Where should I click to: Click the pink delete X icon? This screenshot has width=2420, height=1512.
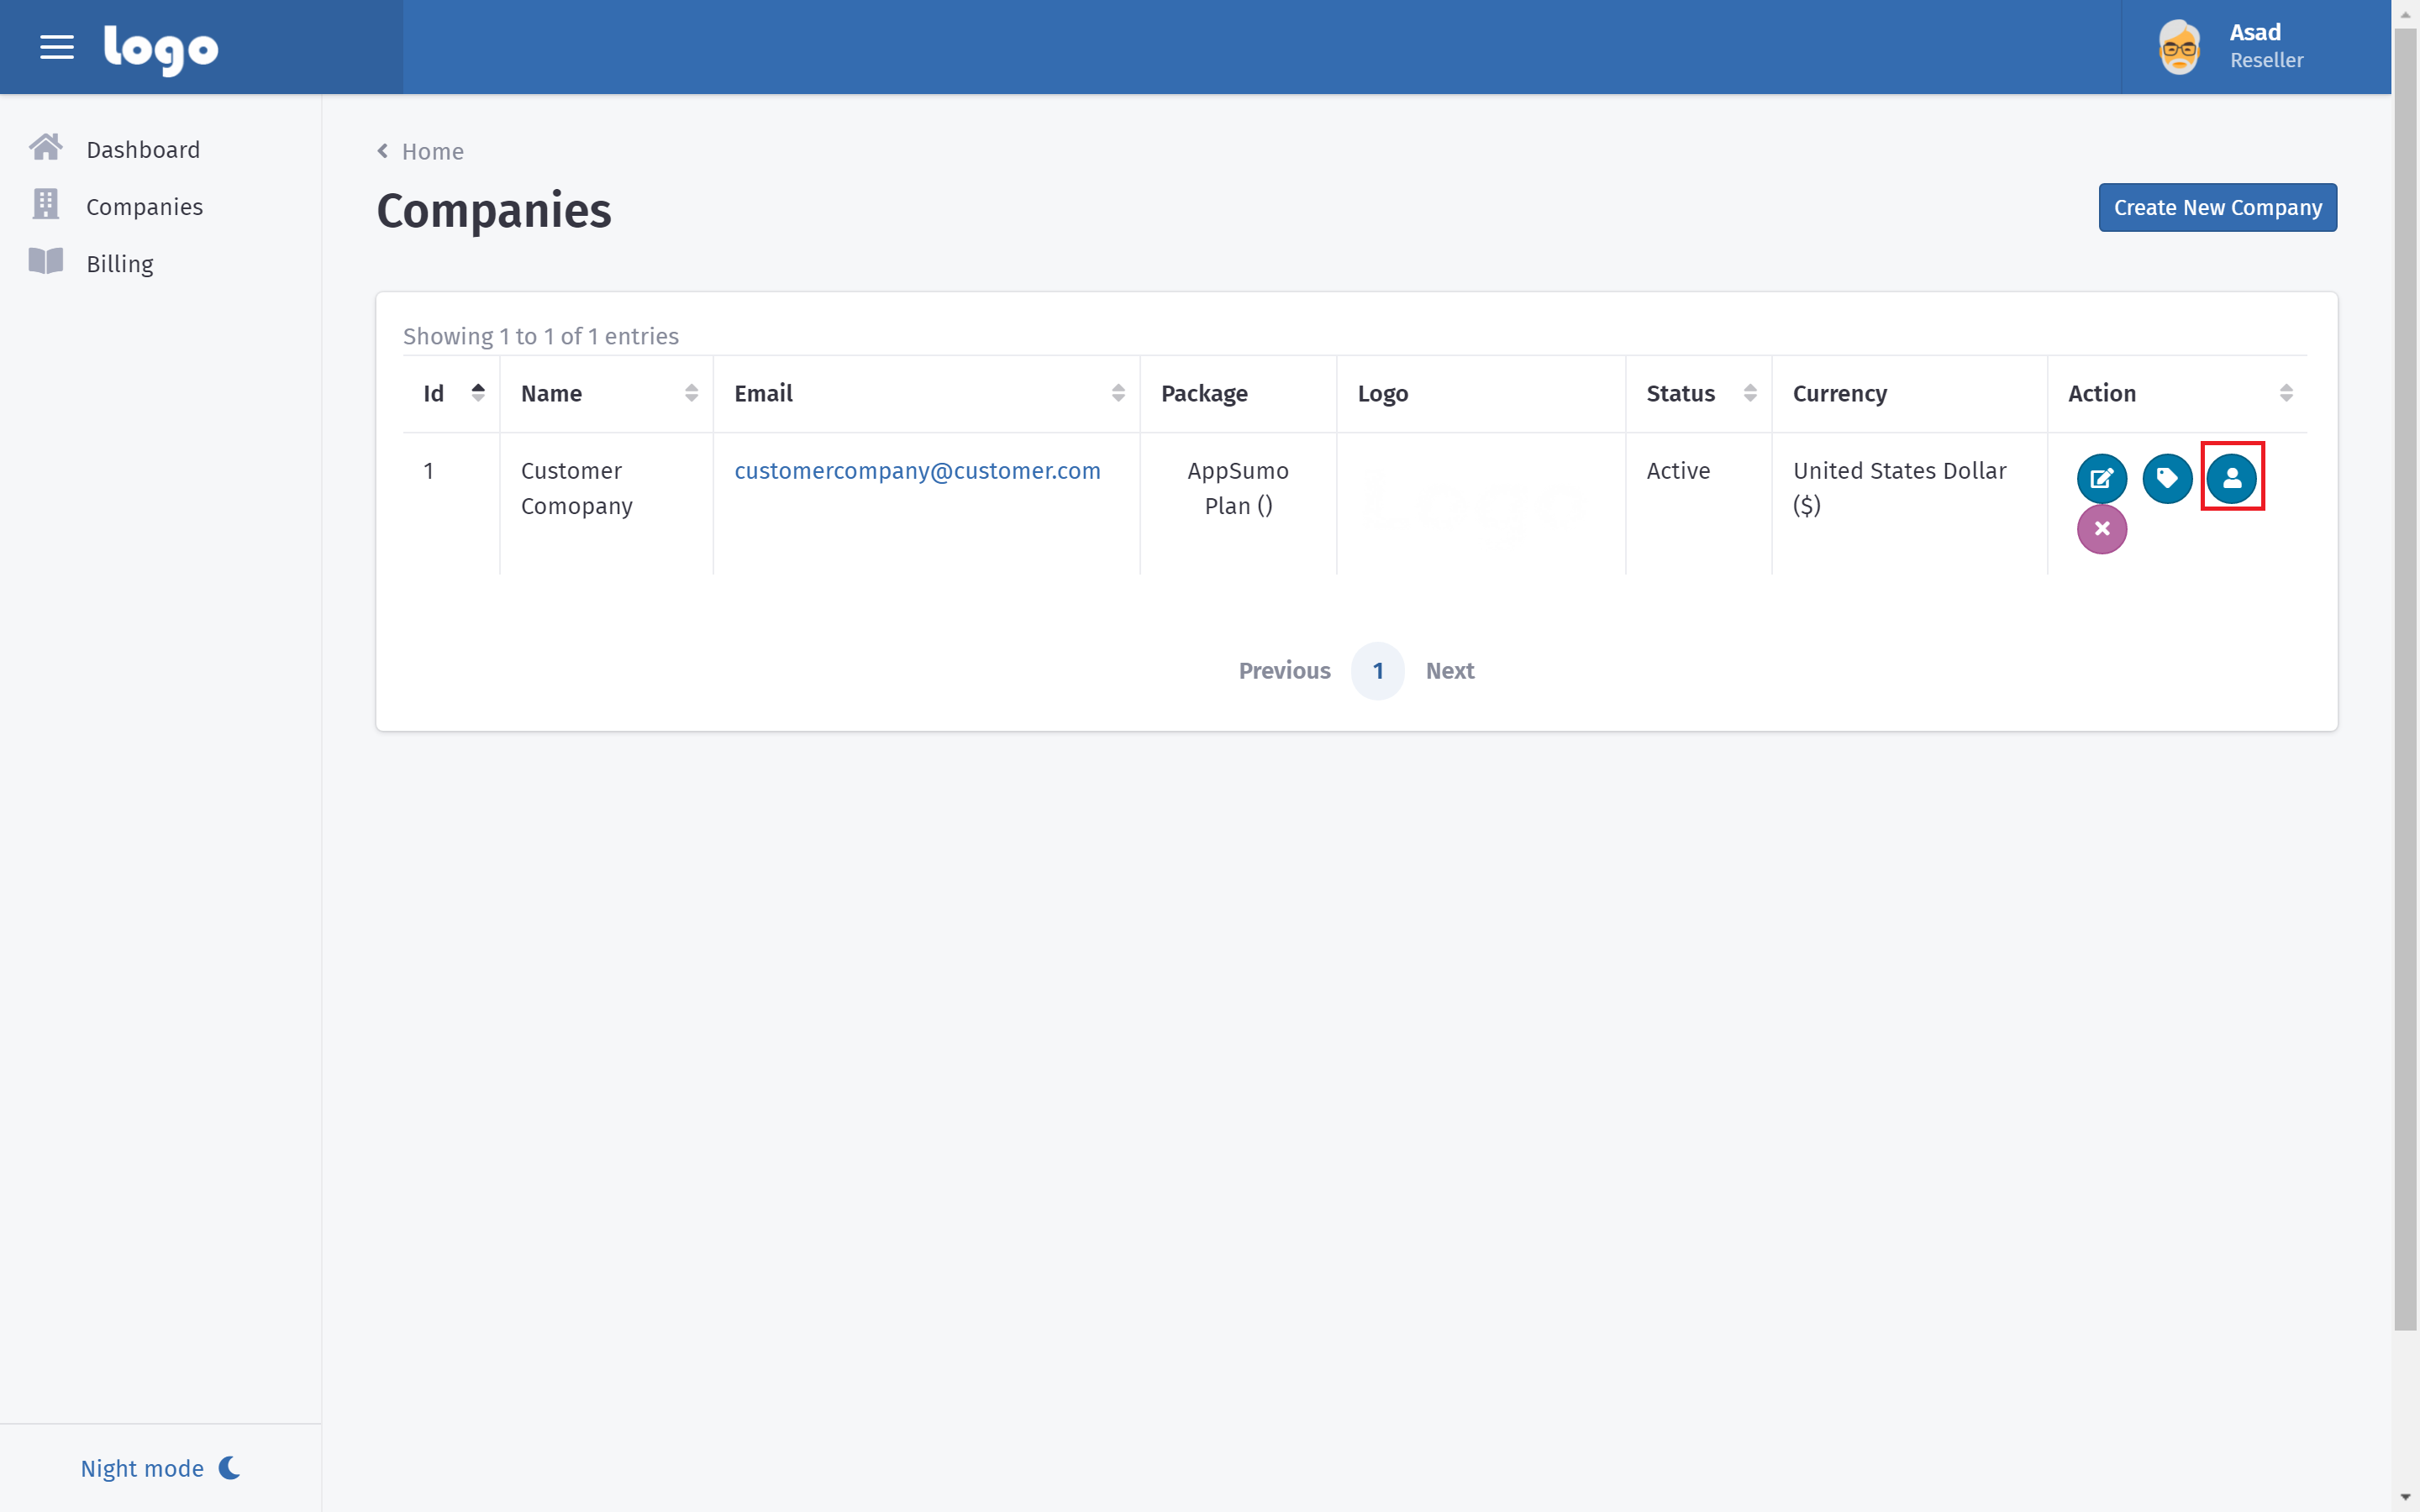(x=2101, y=529)
